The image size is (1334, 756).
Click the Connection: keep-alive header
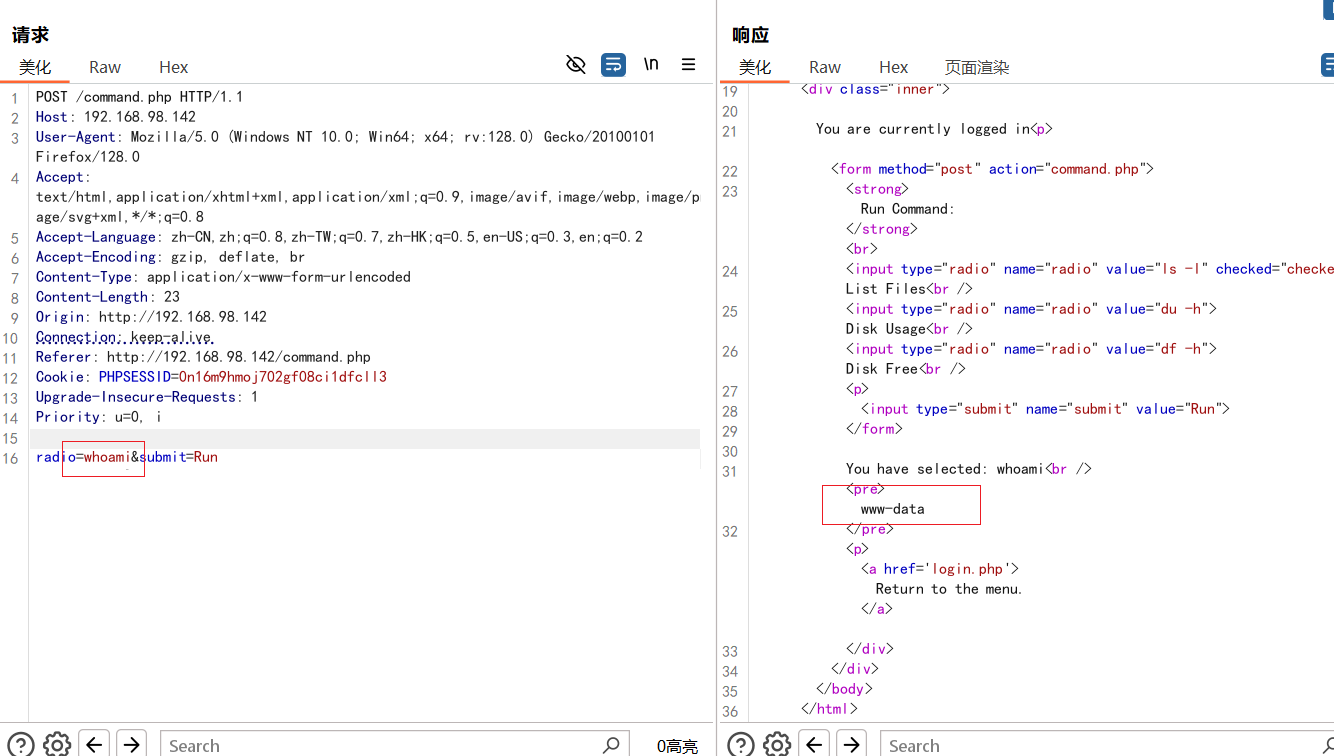click(125, 337)
